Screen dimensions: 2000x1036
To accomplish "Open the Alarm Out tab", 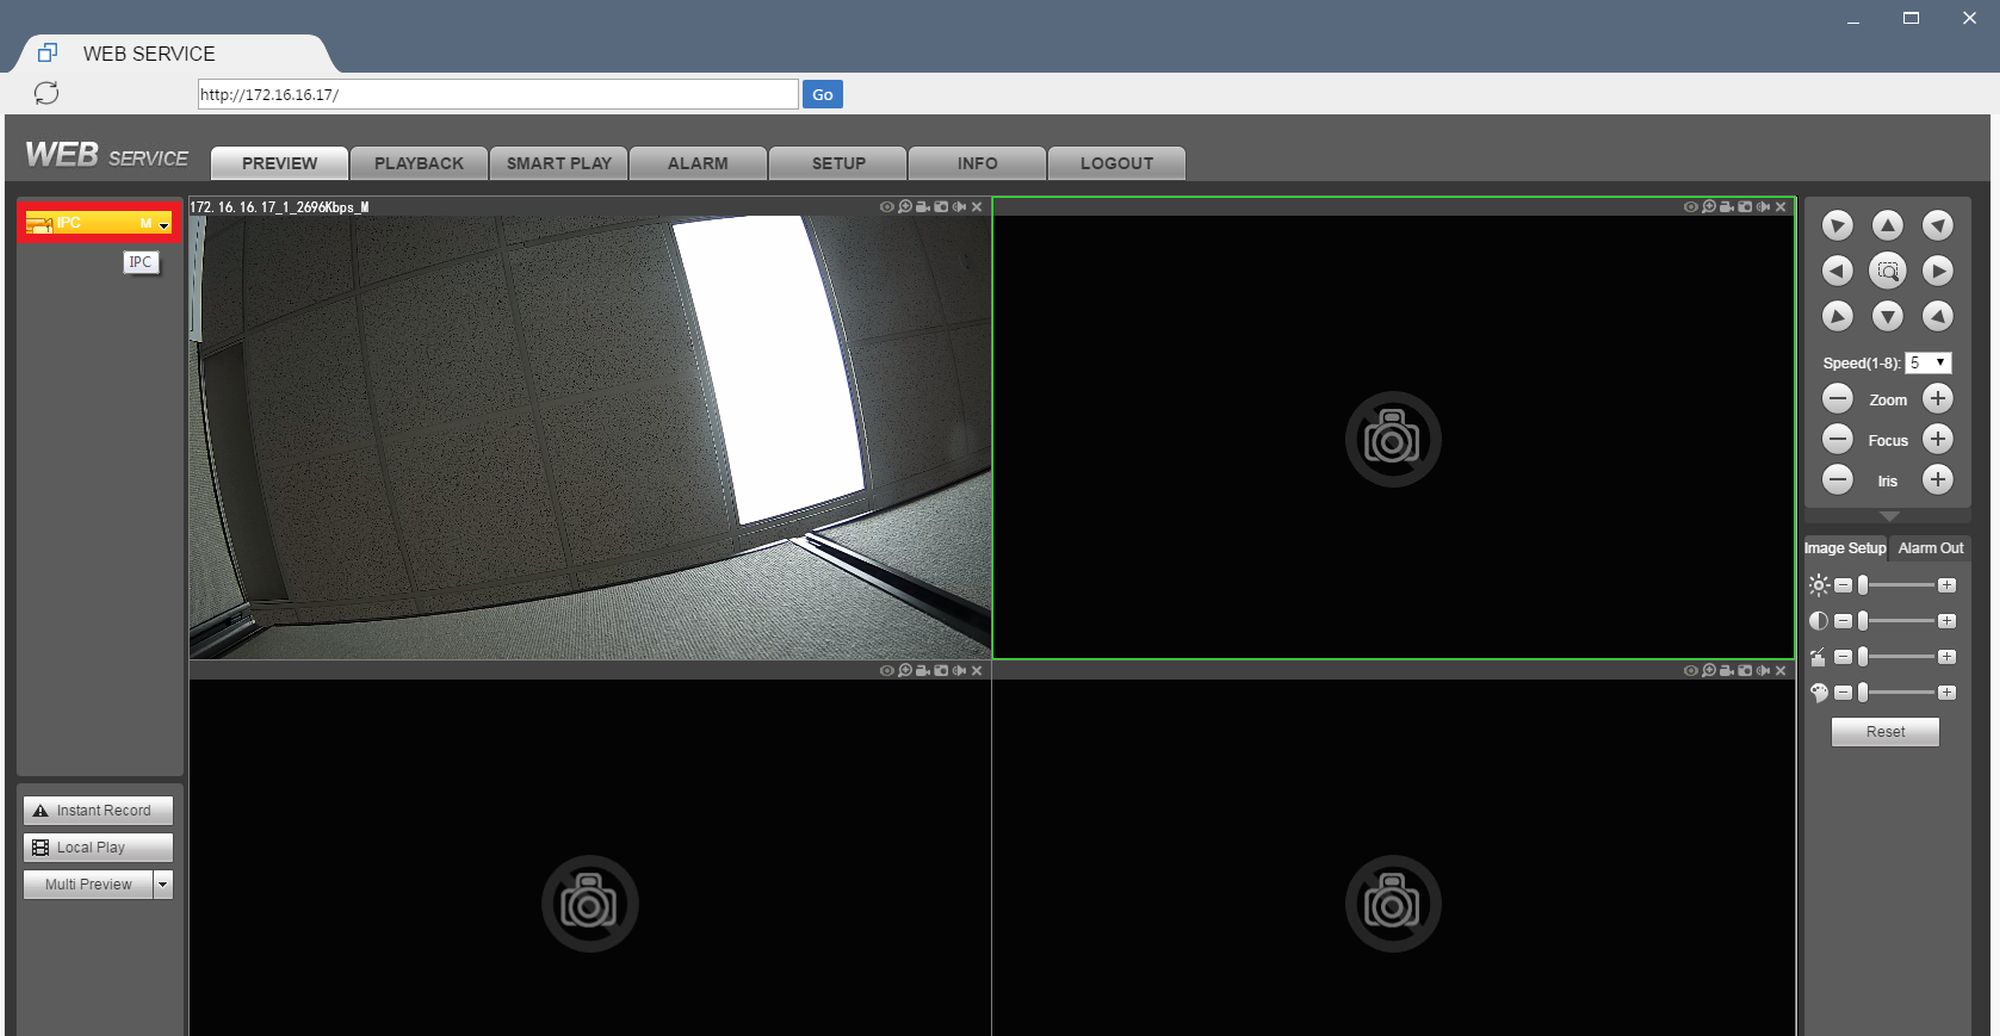I will (1930, 548).
